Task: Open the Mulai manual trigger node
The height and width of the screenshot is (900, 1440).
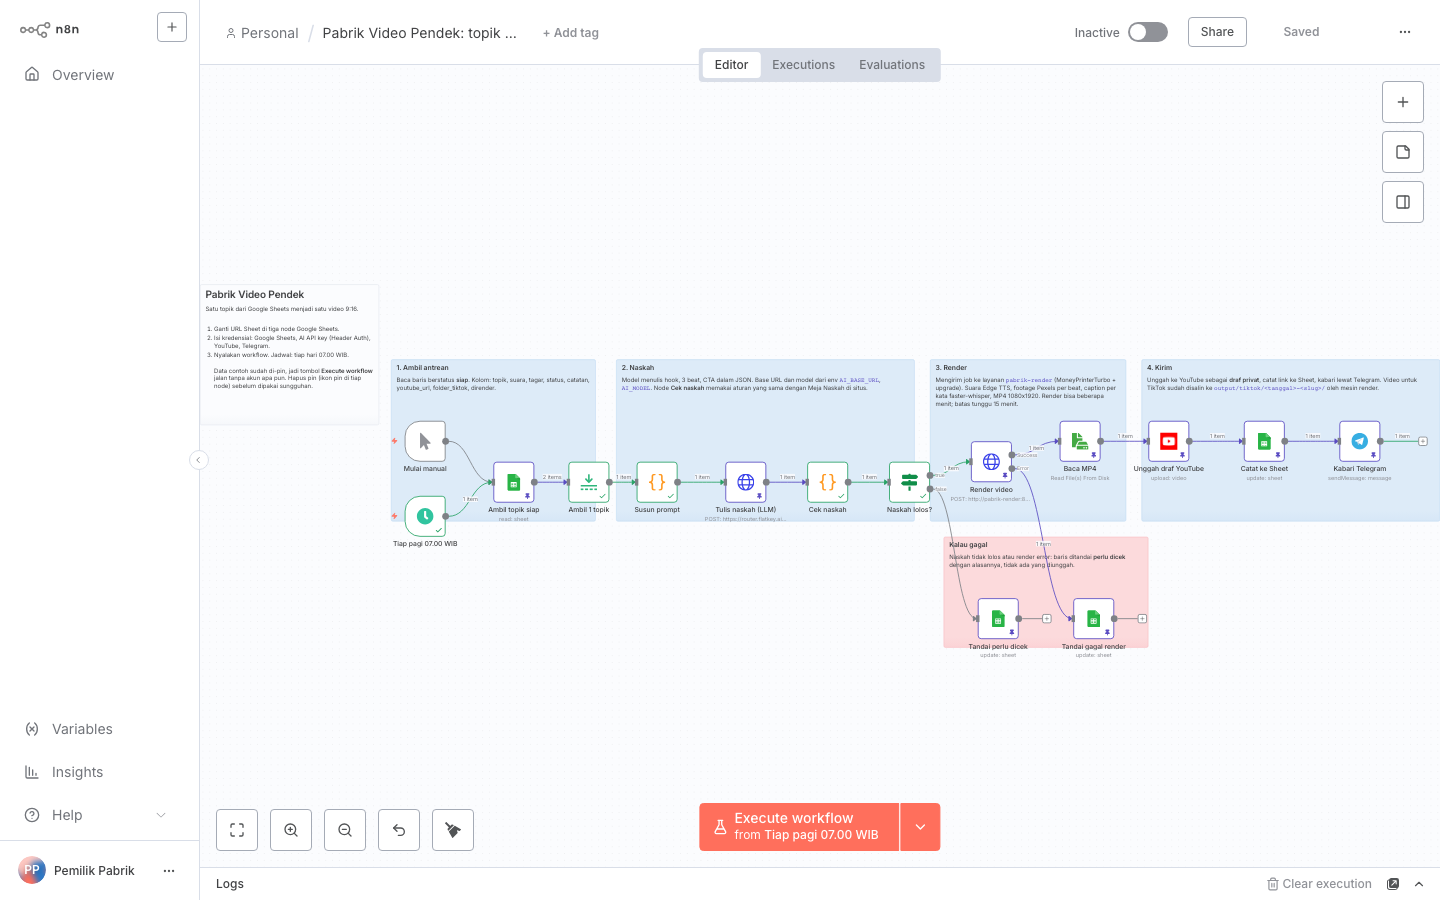Action: click(425, 441)
